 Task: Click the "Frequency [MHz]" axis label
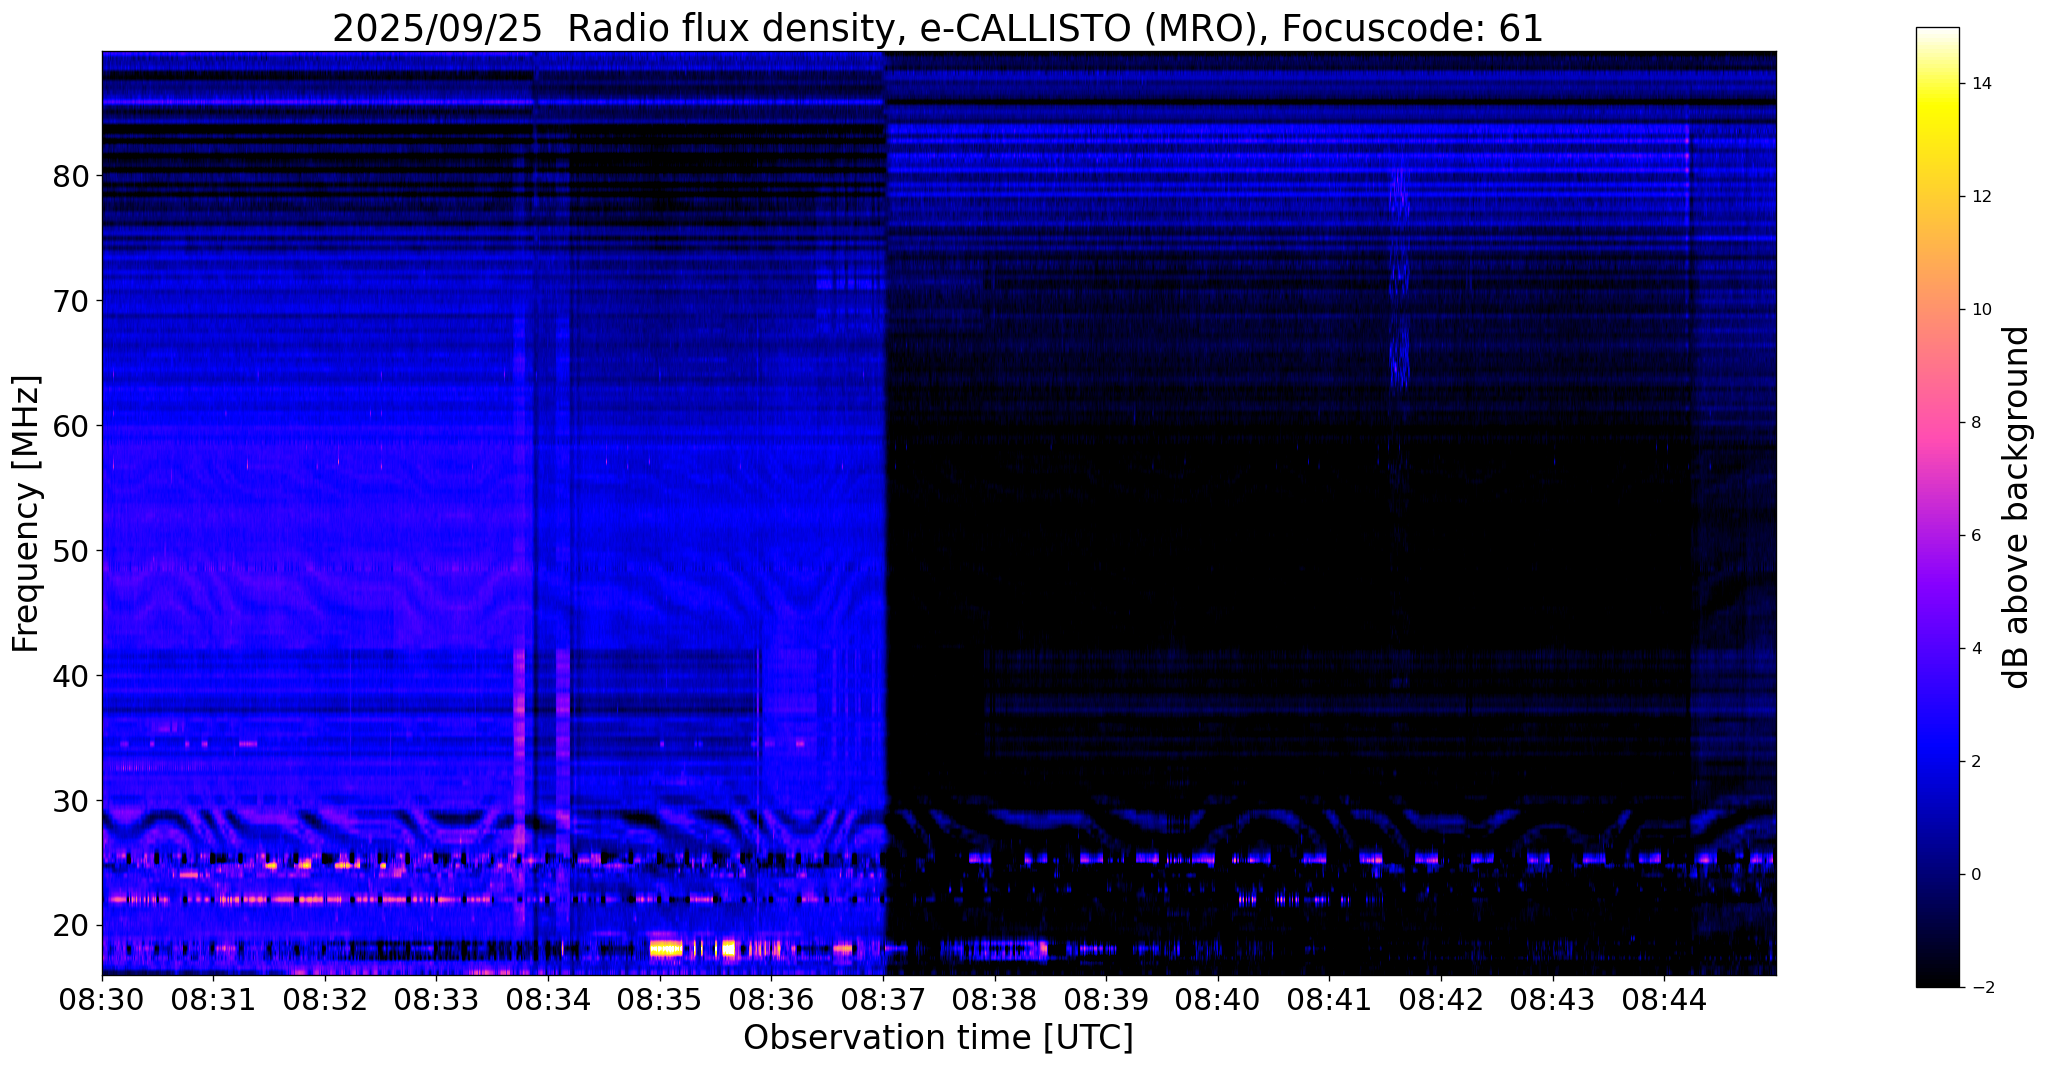pyautogui.click(x=27, y=513)
